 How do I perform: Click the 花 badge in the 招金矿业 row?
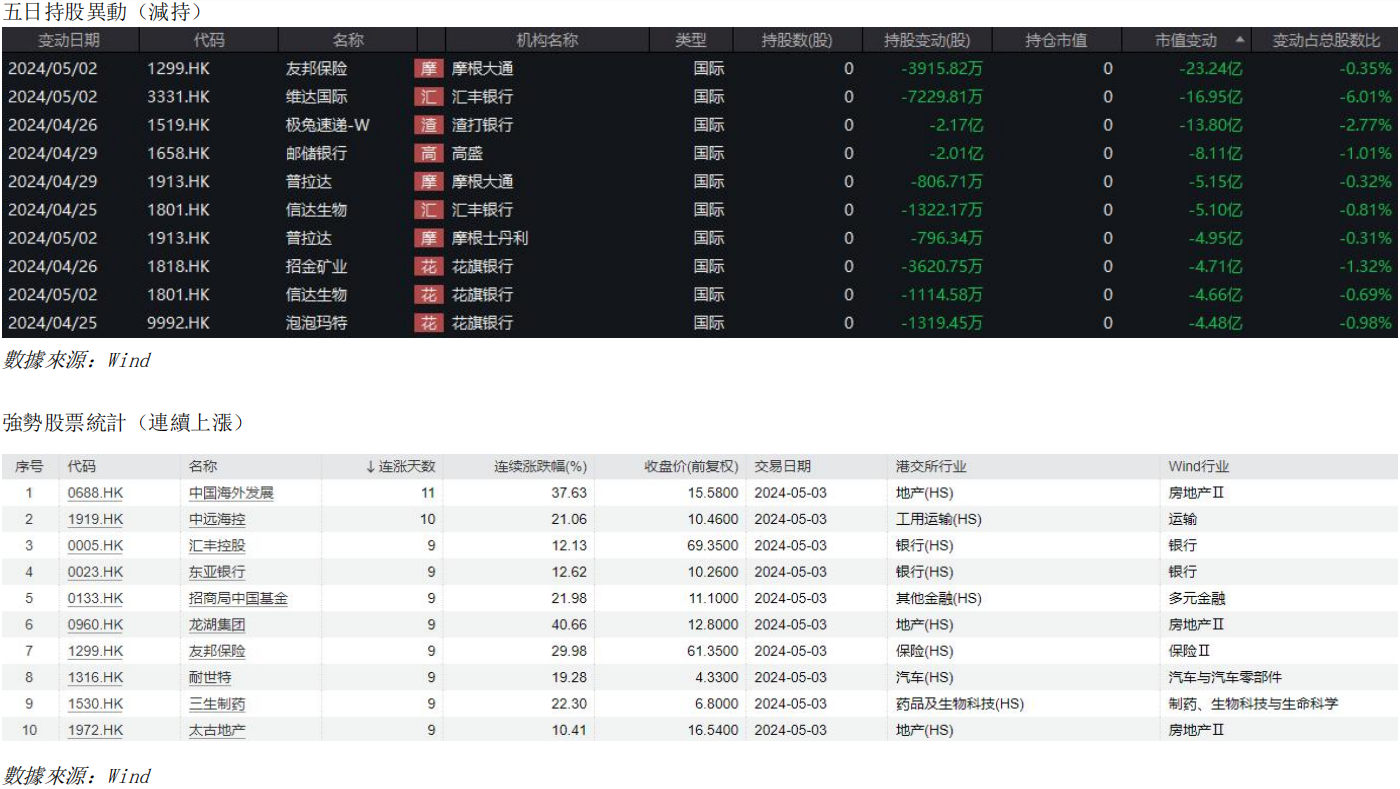(428, 267)
